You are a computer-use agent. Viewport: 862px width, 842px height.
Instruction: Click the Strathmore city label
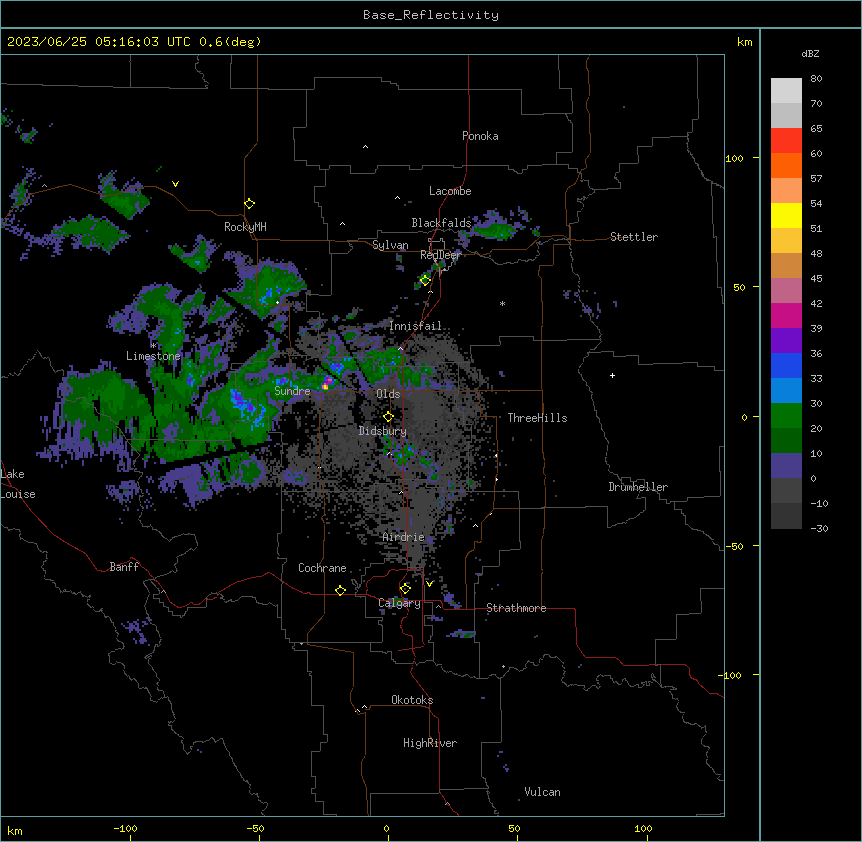516,608
